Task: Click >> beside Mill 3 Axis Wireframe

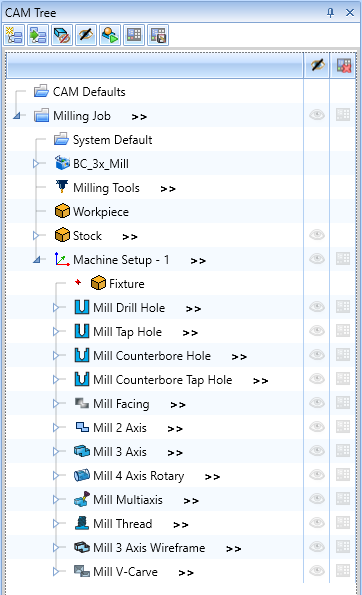Action: point(233,549)
